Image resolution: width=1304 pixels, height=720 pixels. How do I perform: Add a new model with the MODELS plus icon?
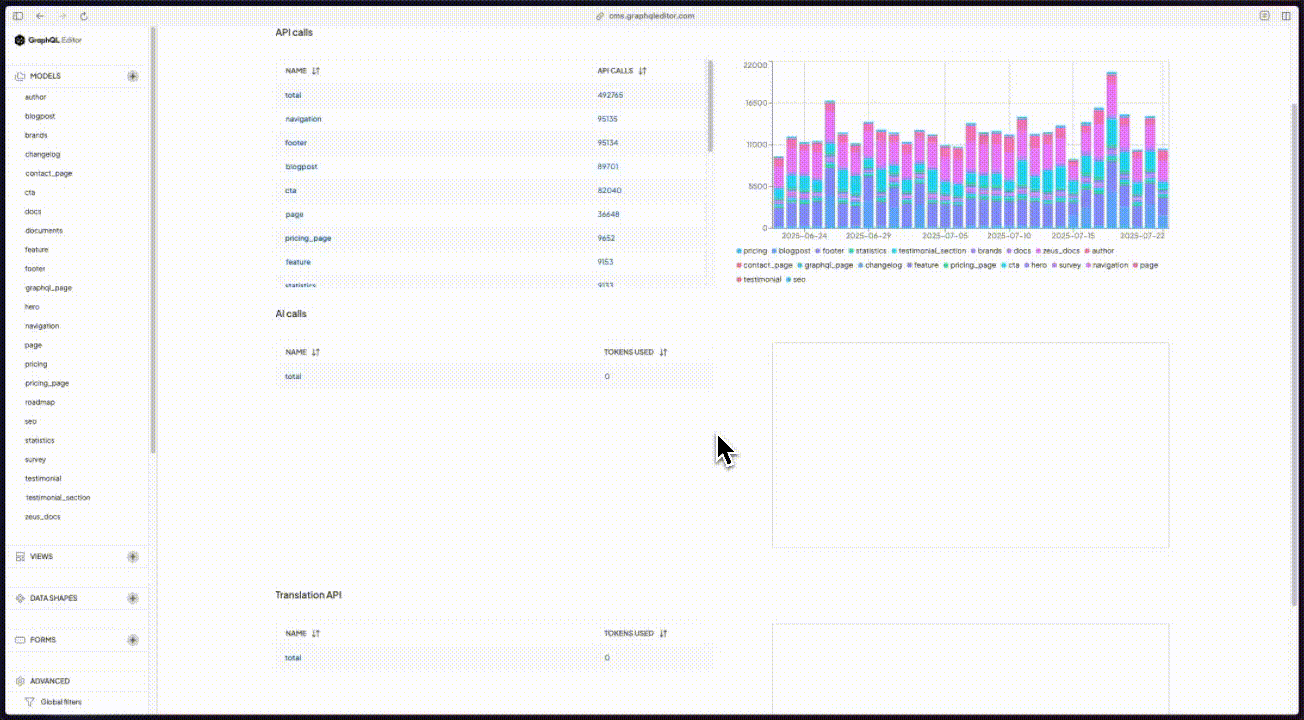133,76
